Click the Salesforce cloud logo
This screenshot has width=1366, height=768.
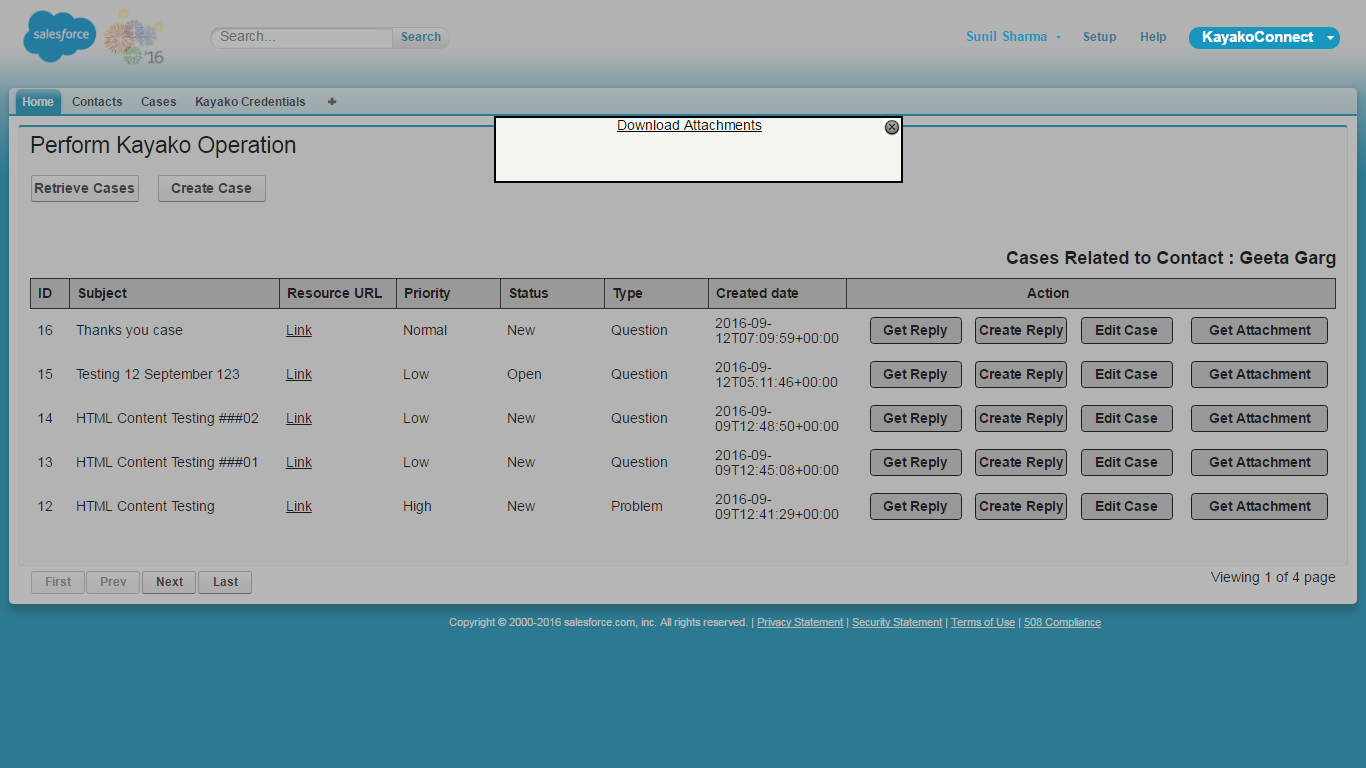59,36
